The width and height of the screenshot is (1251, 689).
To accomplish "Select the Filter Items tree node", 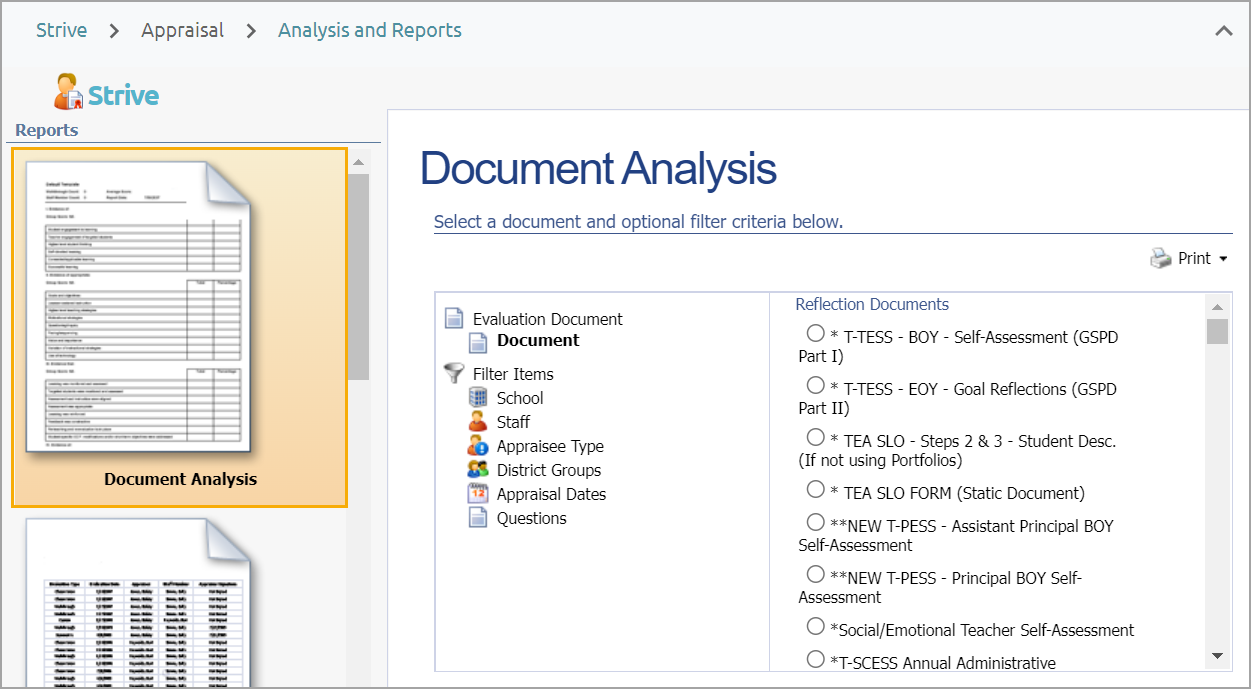I will (x=513, y=374).
